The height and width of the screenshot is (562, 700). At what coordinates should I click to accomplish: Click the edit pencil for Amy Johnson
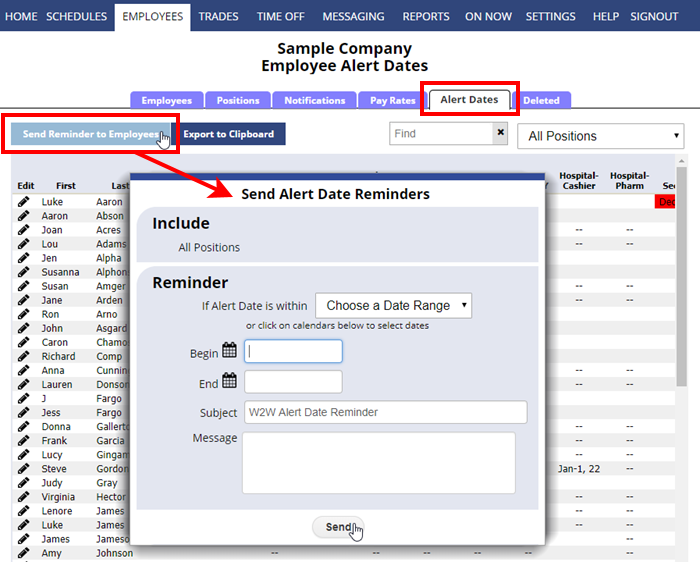(24, 553)
